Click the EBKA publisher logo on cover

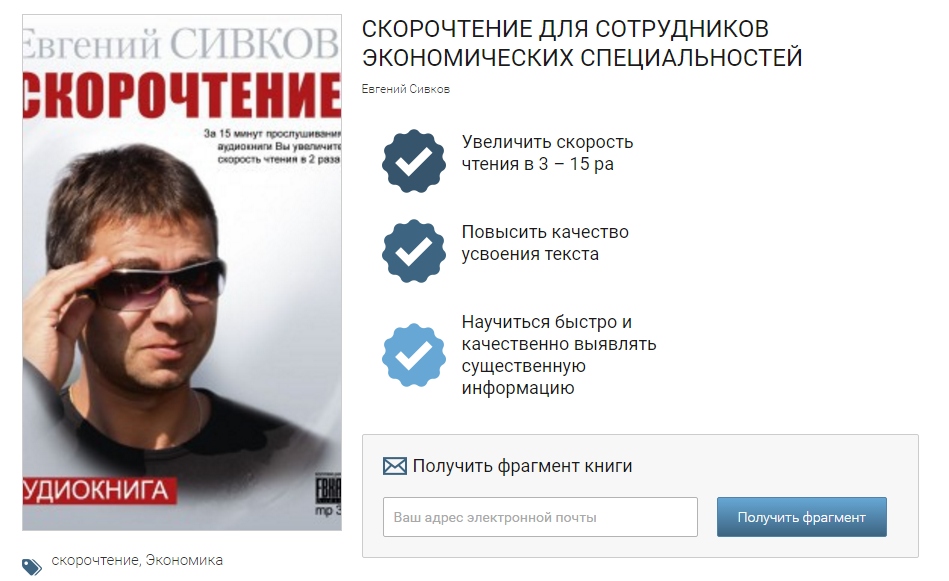click(x=329, y=490)
